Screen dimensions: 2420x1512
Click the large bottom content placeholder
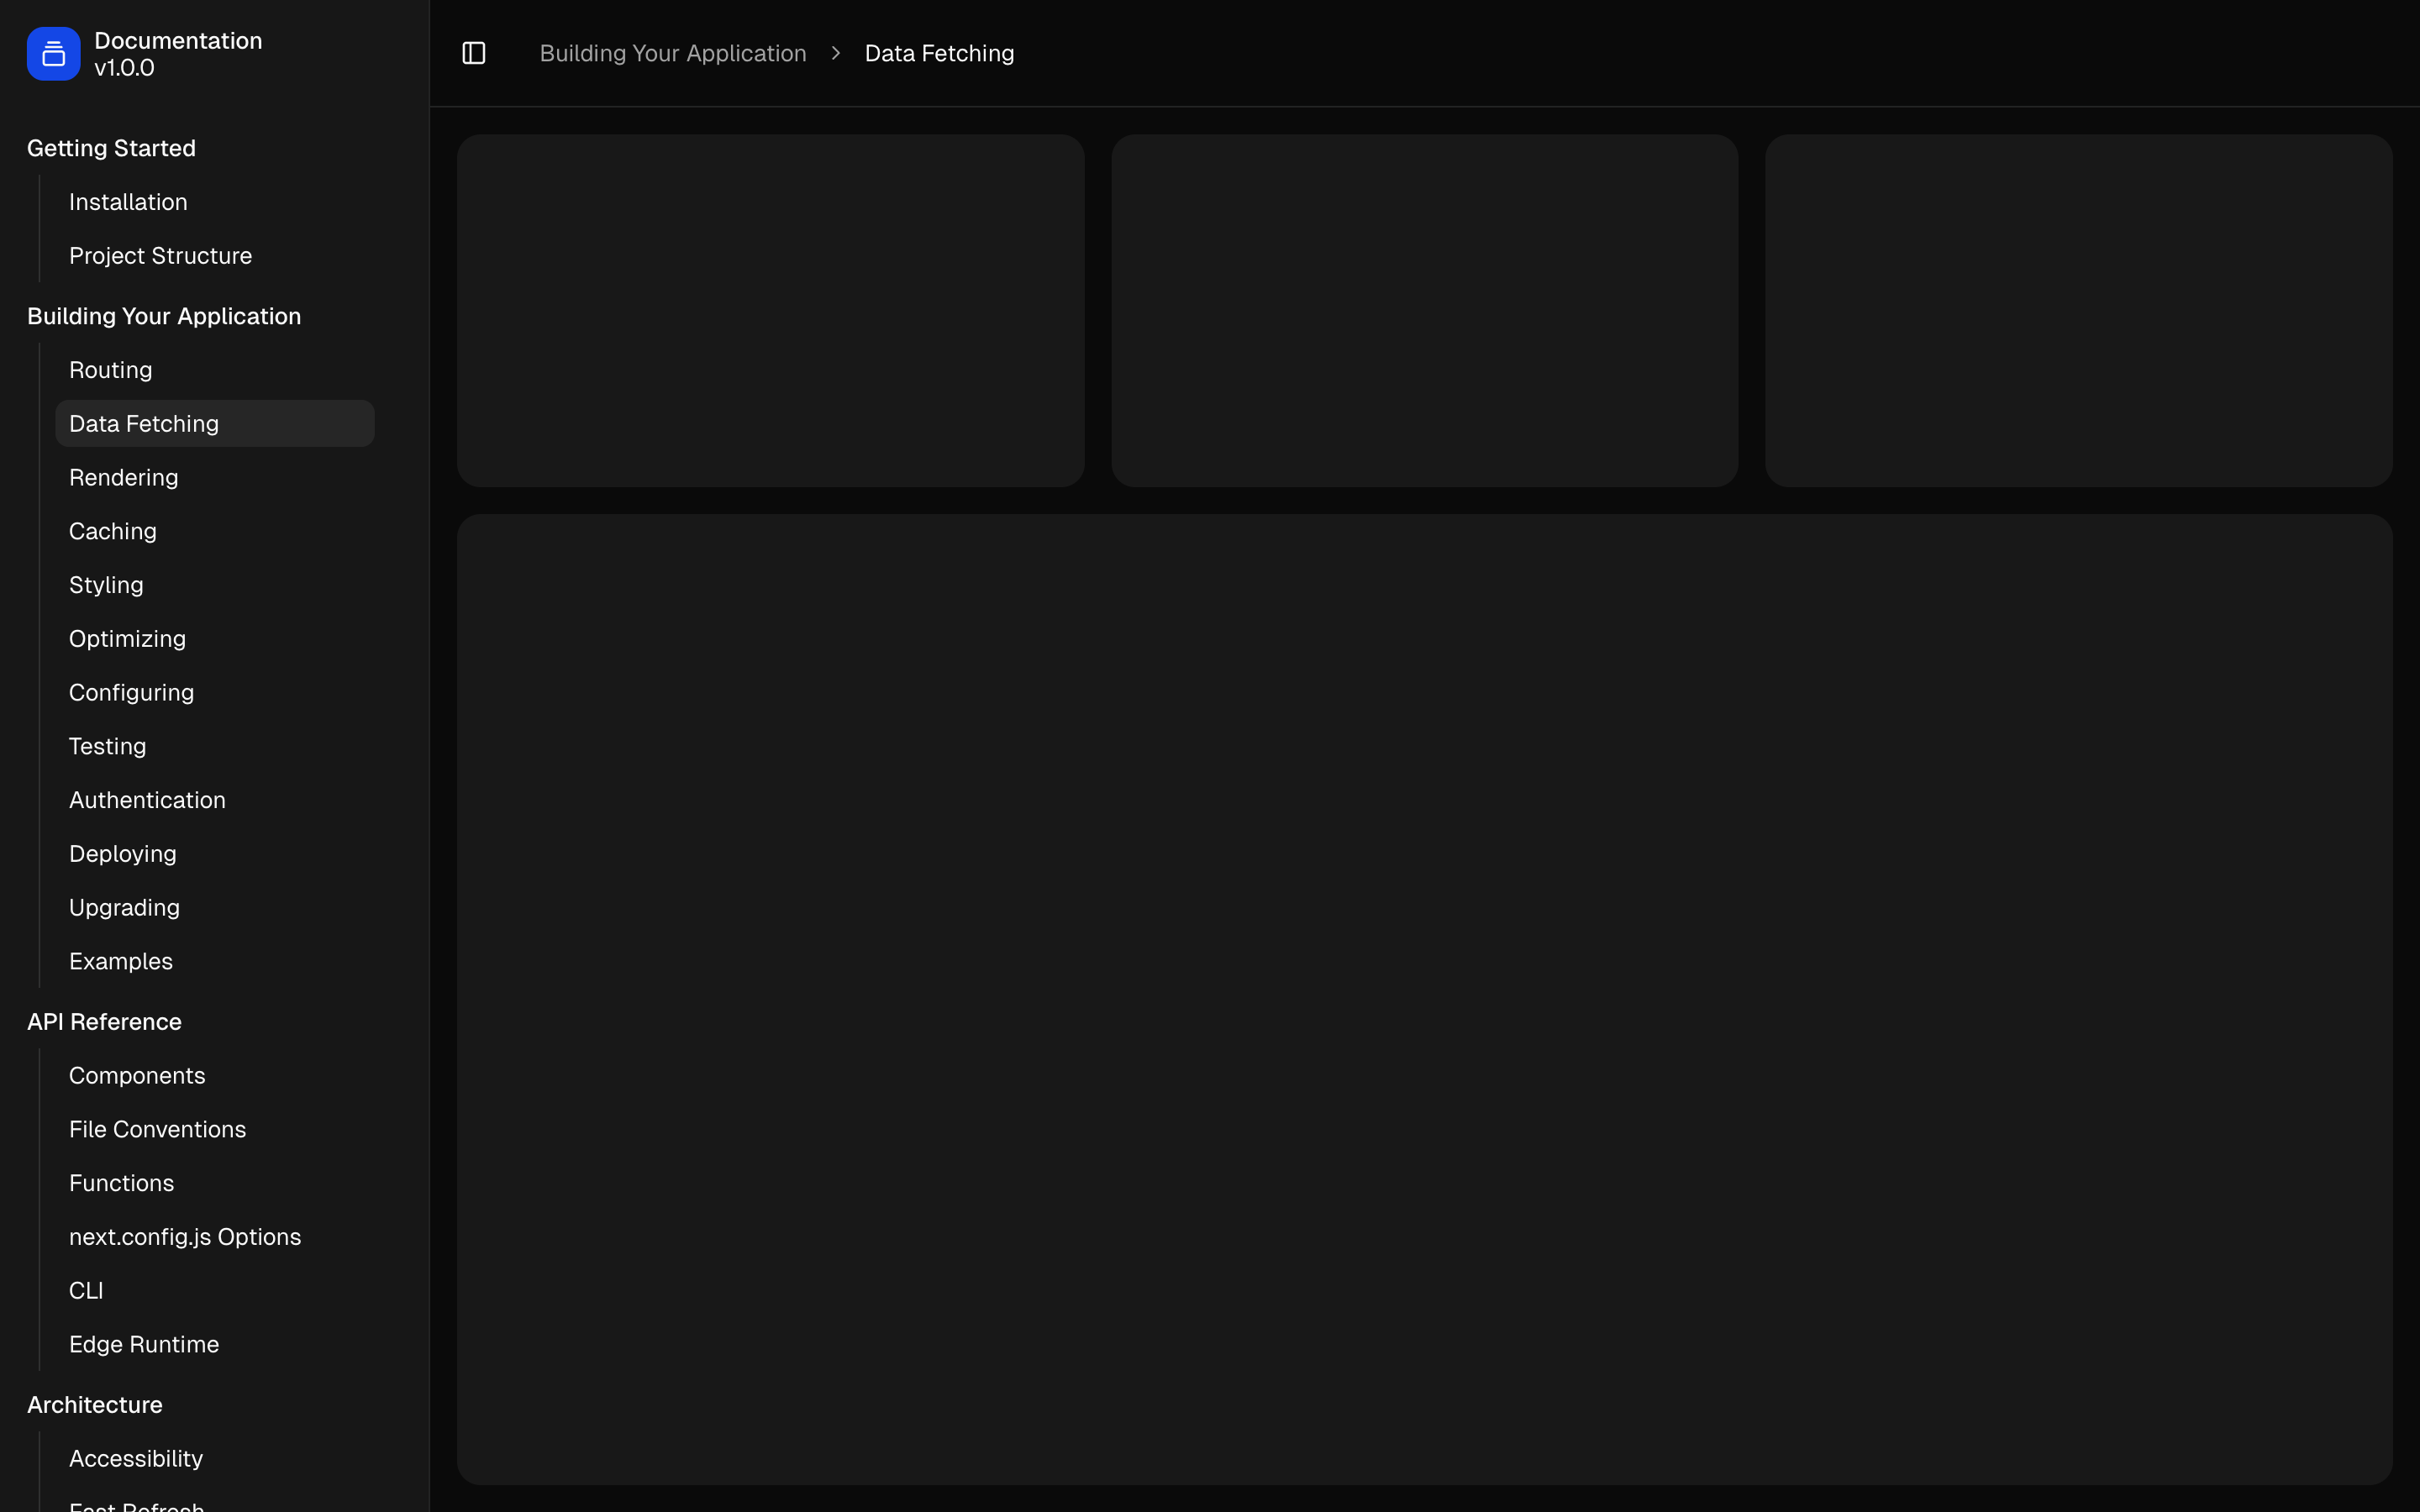pos(1424,998)
